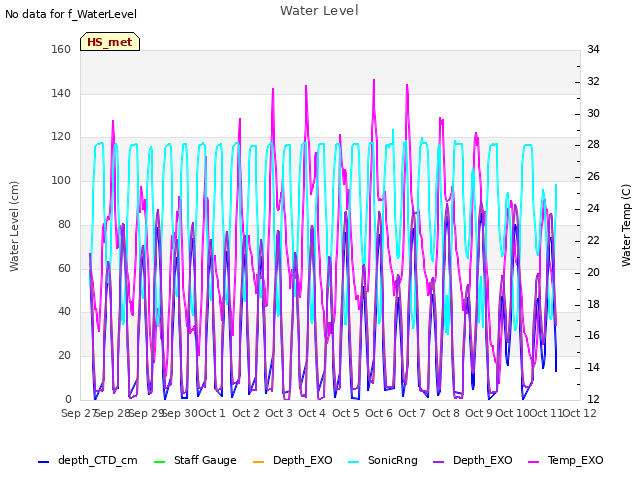This screenshot has width=640, height=480.
Task: Click the 60 left axis value
Action: pos(64,268)
